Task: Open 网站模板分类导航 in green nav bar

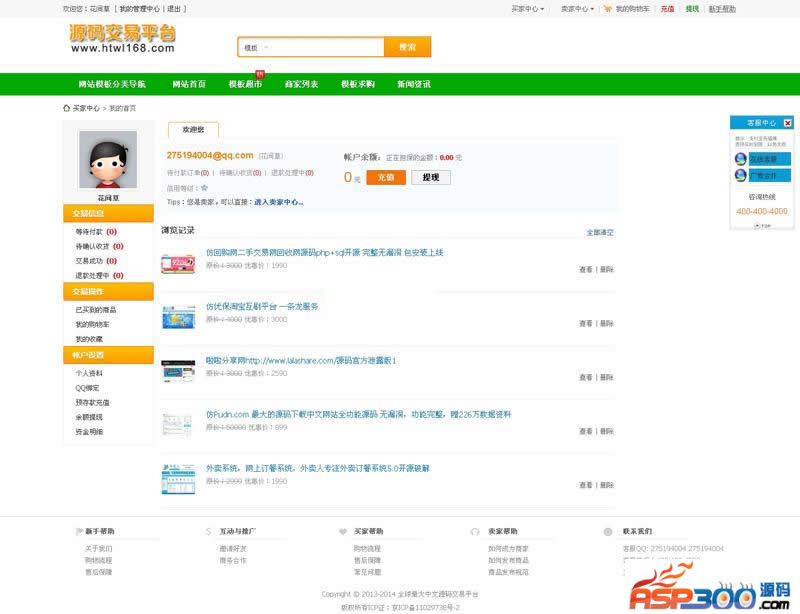Action: (112, 84)
